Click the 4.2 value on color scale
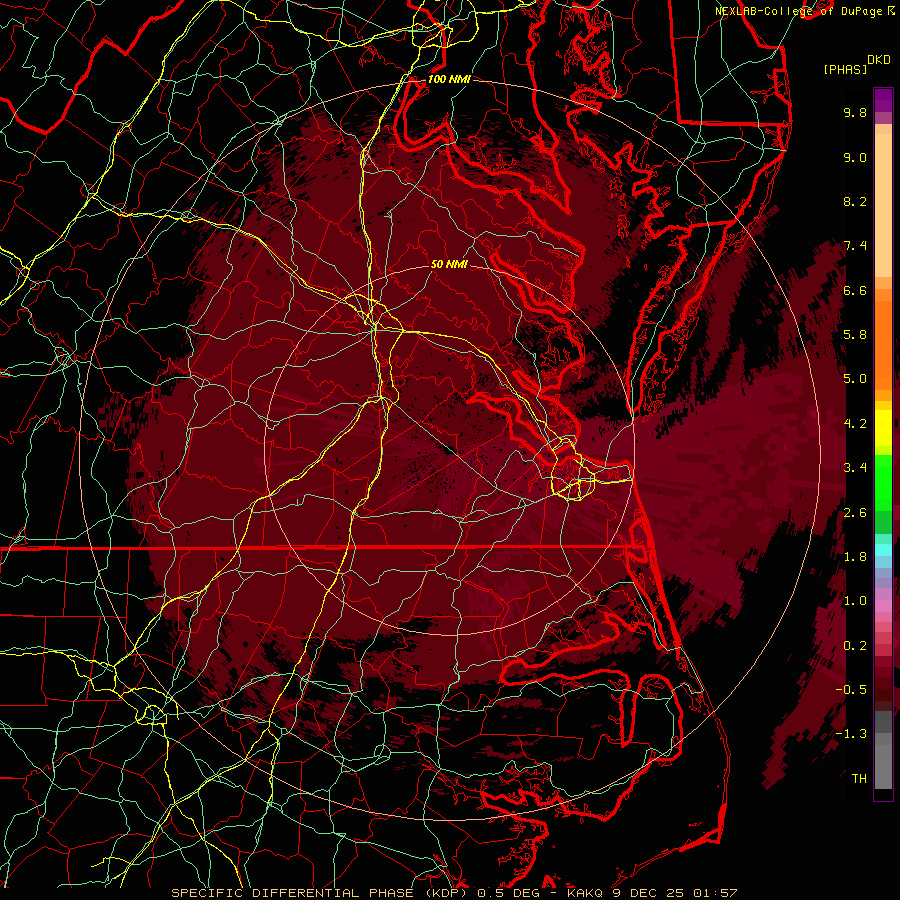Image resolution: width=900 pixels, height=900 pixels. [x=855, y=423]
